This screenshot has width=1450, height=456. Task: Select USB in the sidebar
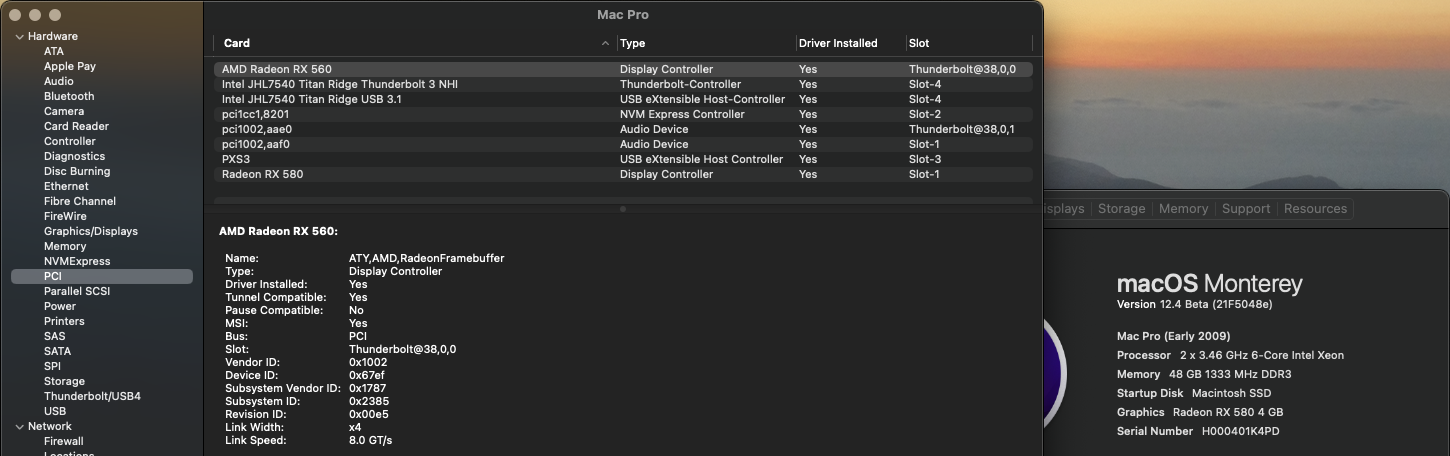coord(55,411)
